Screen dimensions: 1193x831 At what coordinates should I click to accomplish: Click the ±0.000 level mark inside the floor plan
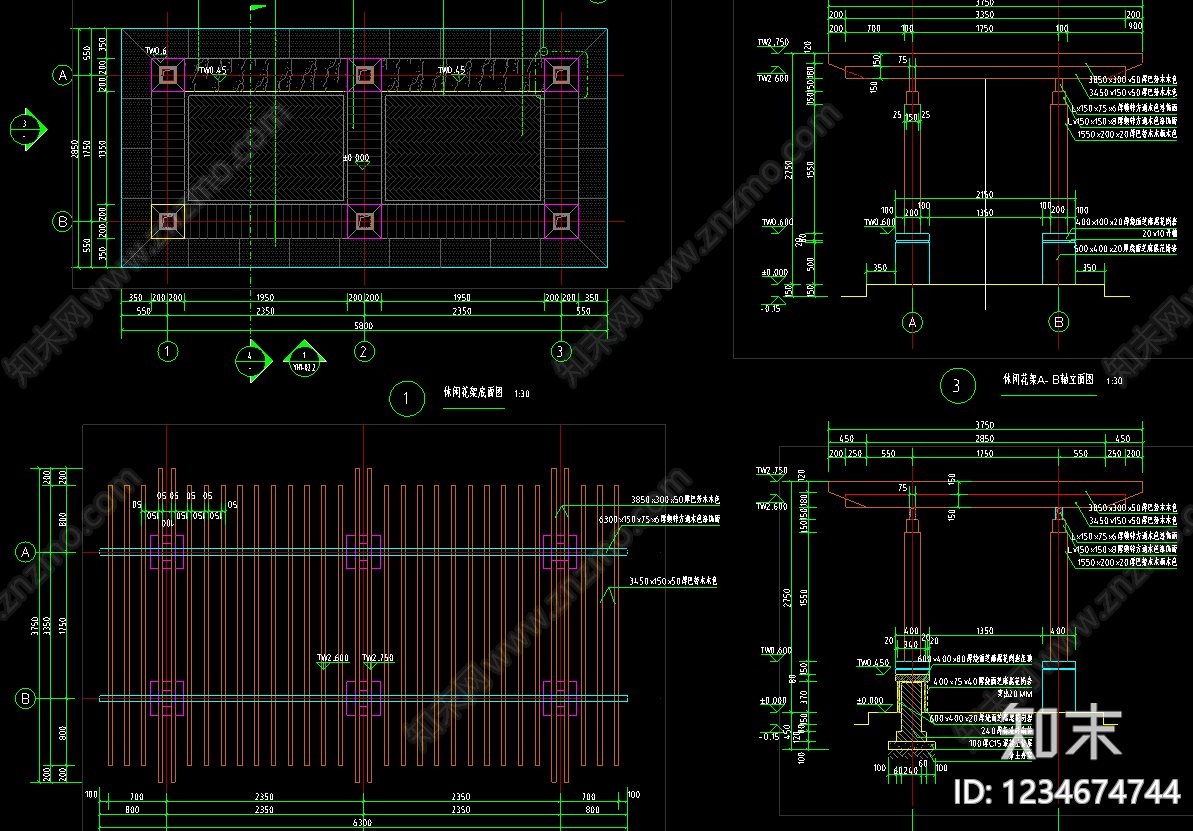coord(356,158)
